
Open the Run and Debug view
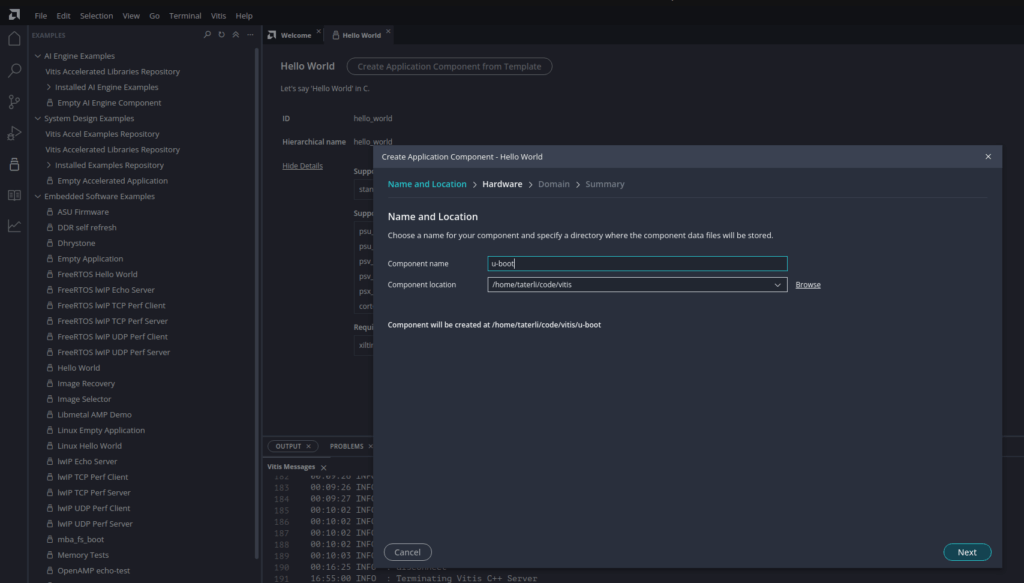coord(14,133)
